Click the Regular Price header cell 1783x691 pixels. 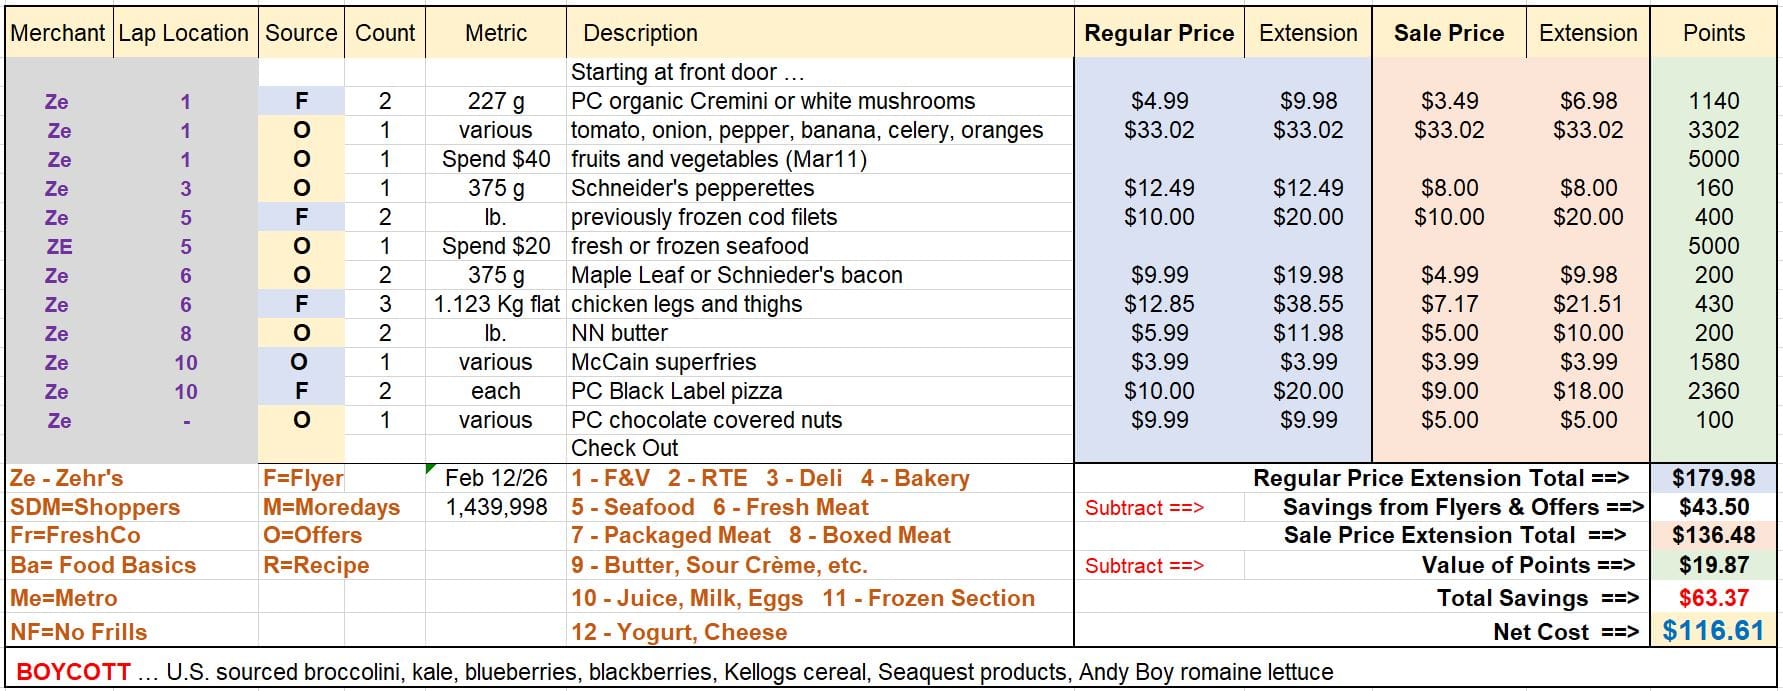click(1159, 33)
